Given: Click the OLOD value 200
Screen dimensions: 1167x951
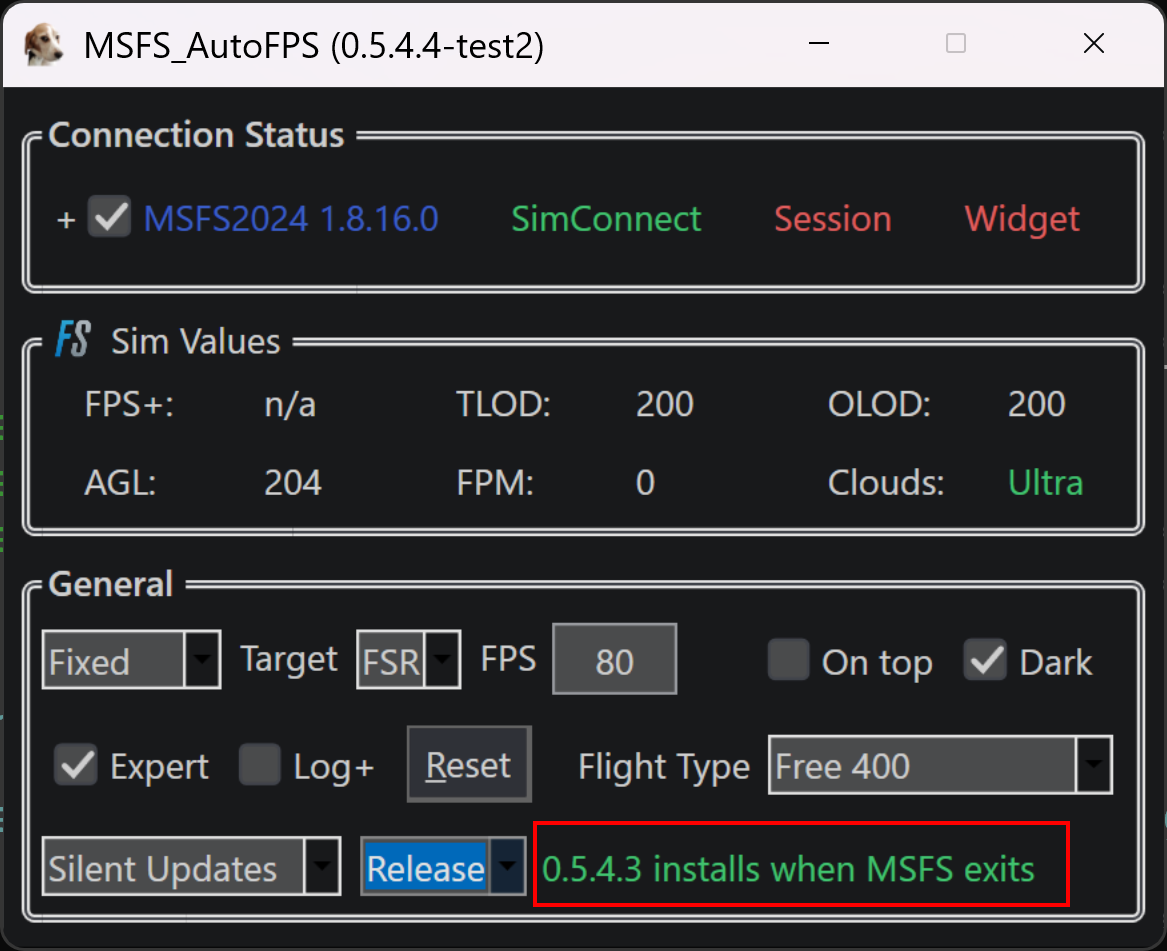Looking at the screenshot, I should pos(1037,404).
